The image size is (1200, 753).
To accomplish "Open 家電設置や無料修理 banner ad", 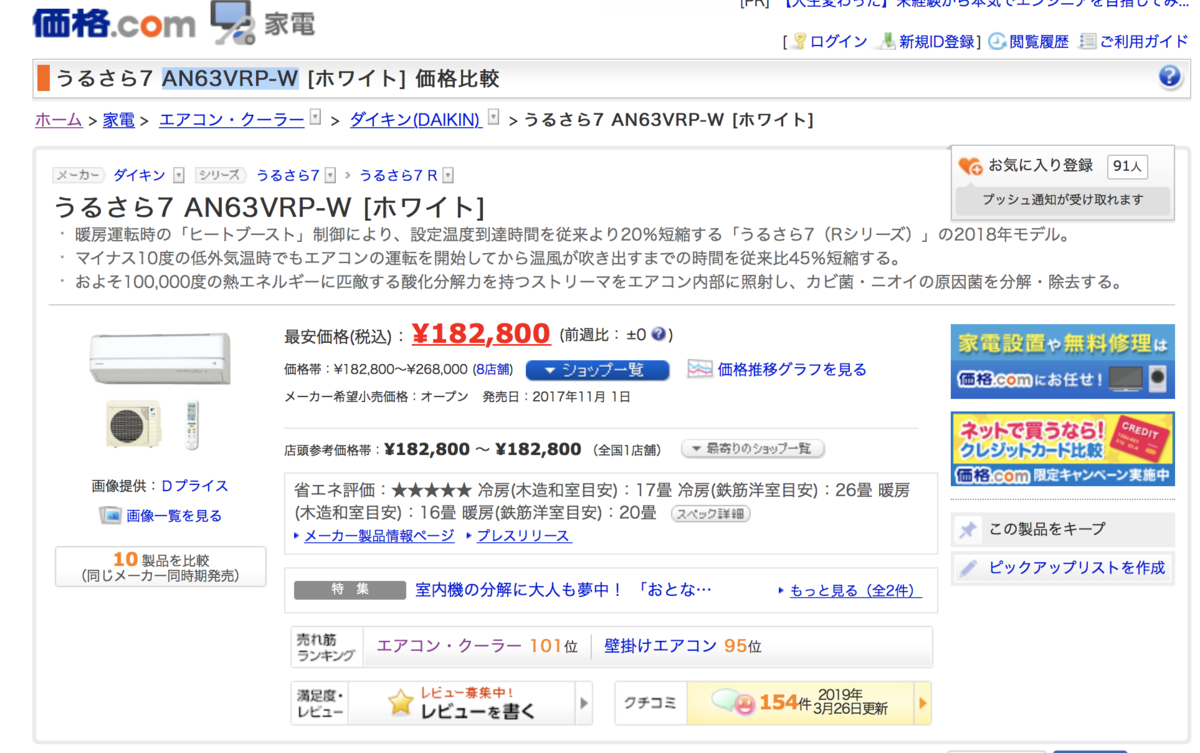I will (1062, 361).
